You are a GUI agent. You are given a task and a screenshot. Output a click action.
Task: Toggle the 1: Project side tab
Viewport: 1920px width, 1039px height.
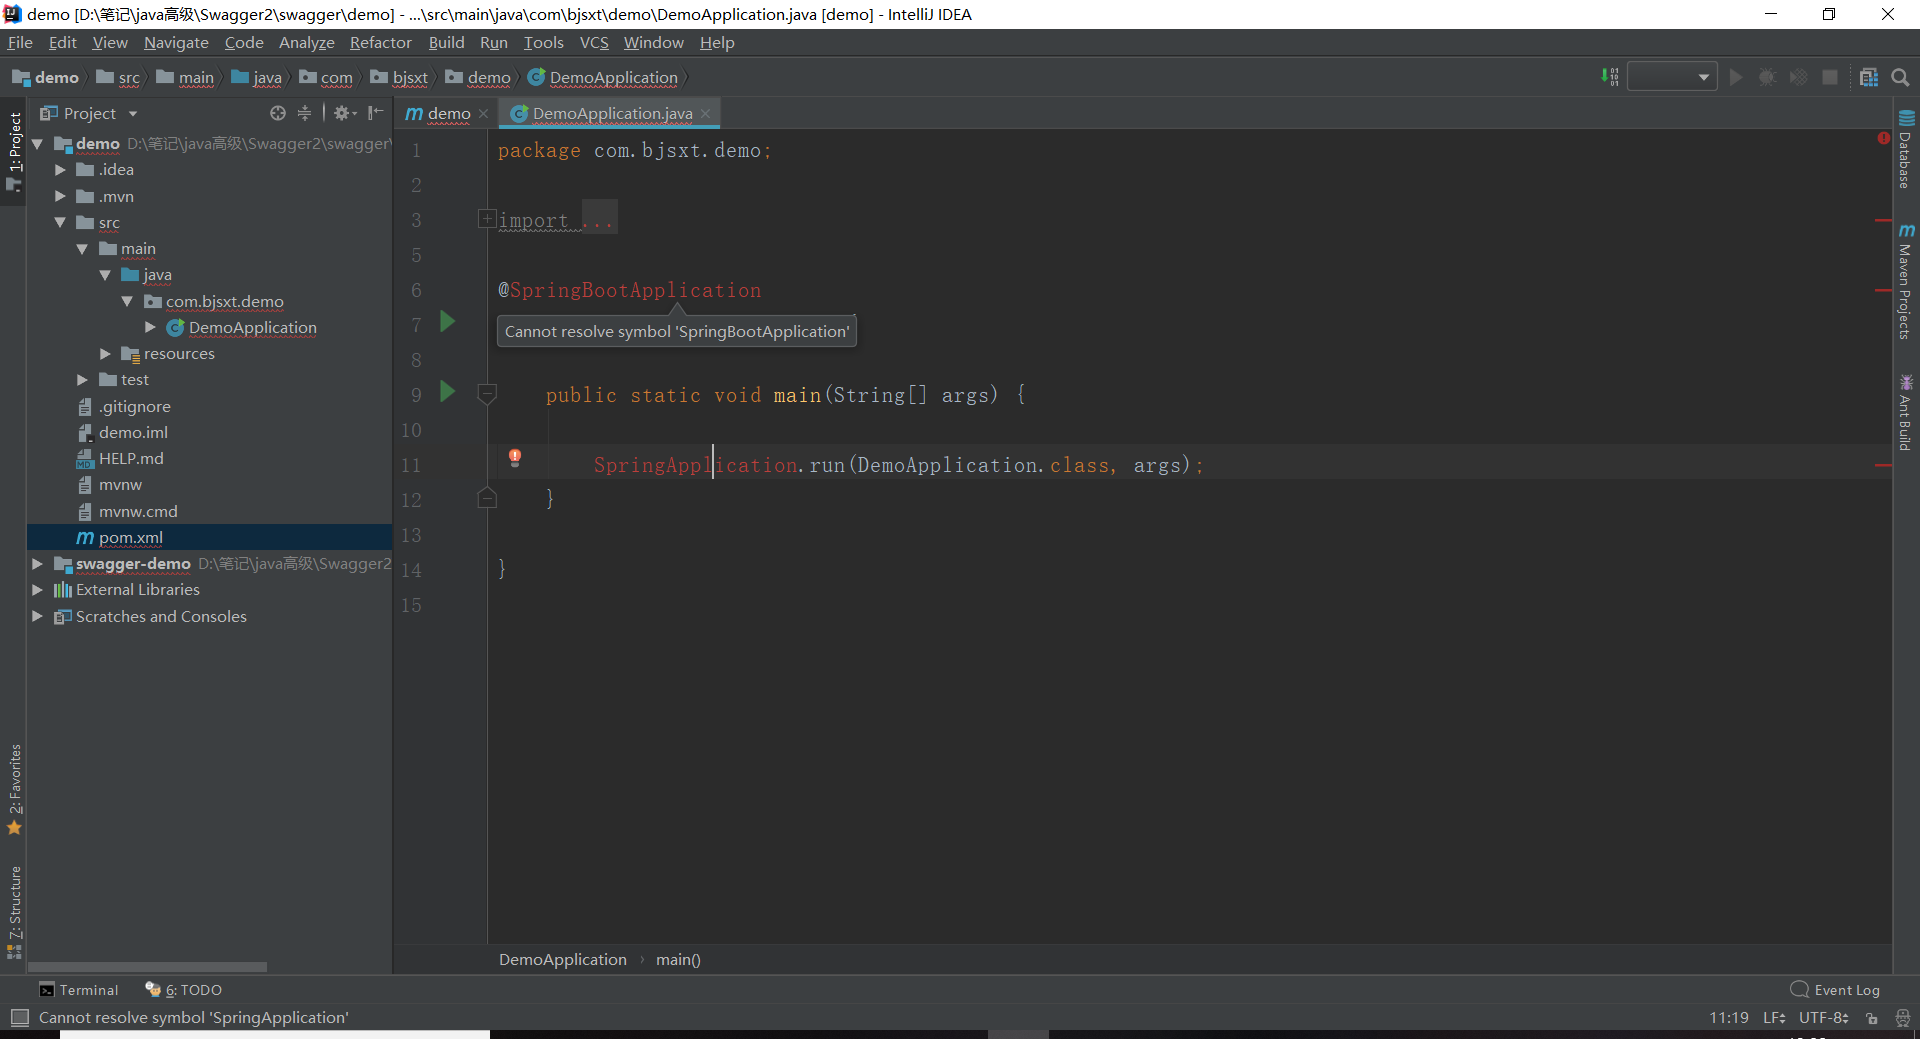click(14, 151)
